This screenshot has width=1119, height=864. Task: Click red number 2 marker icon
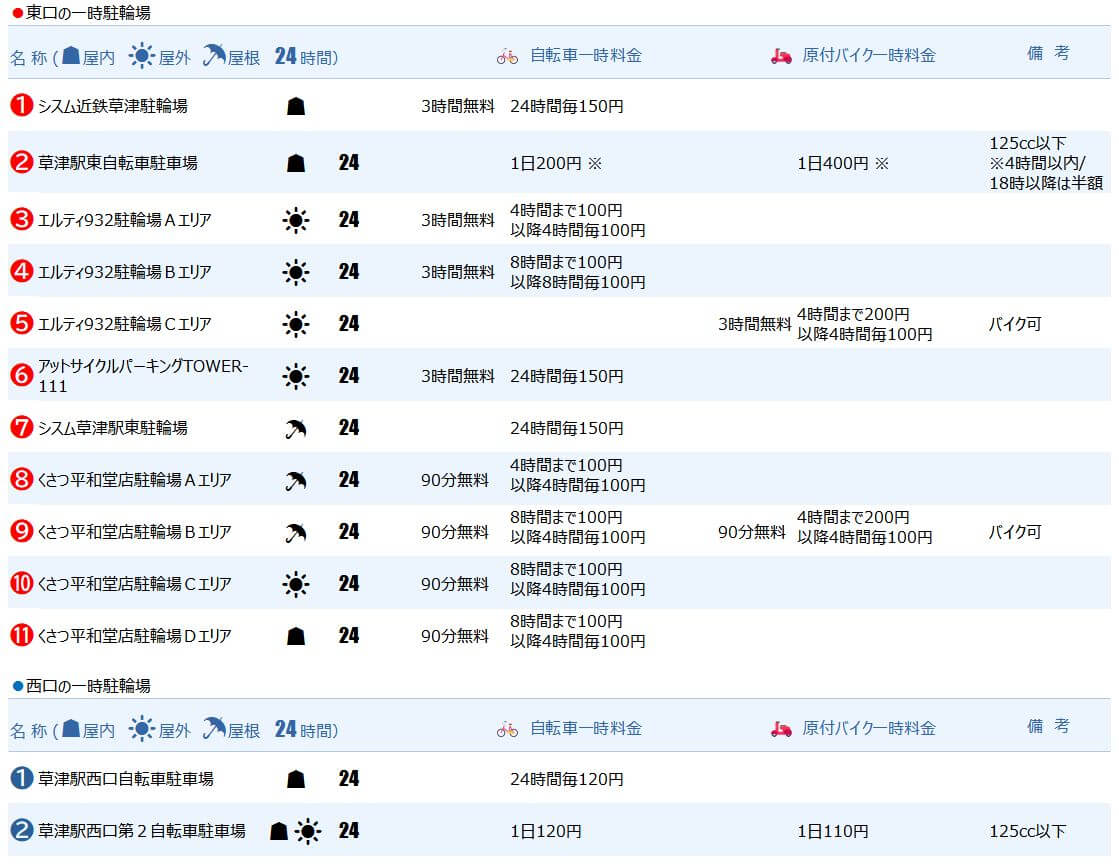coord(22,163)
